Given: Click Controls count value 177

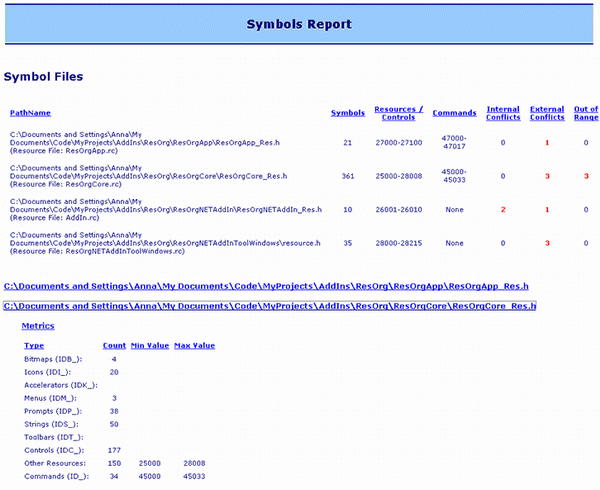Looking at the screenshot, I should [114, 450].
